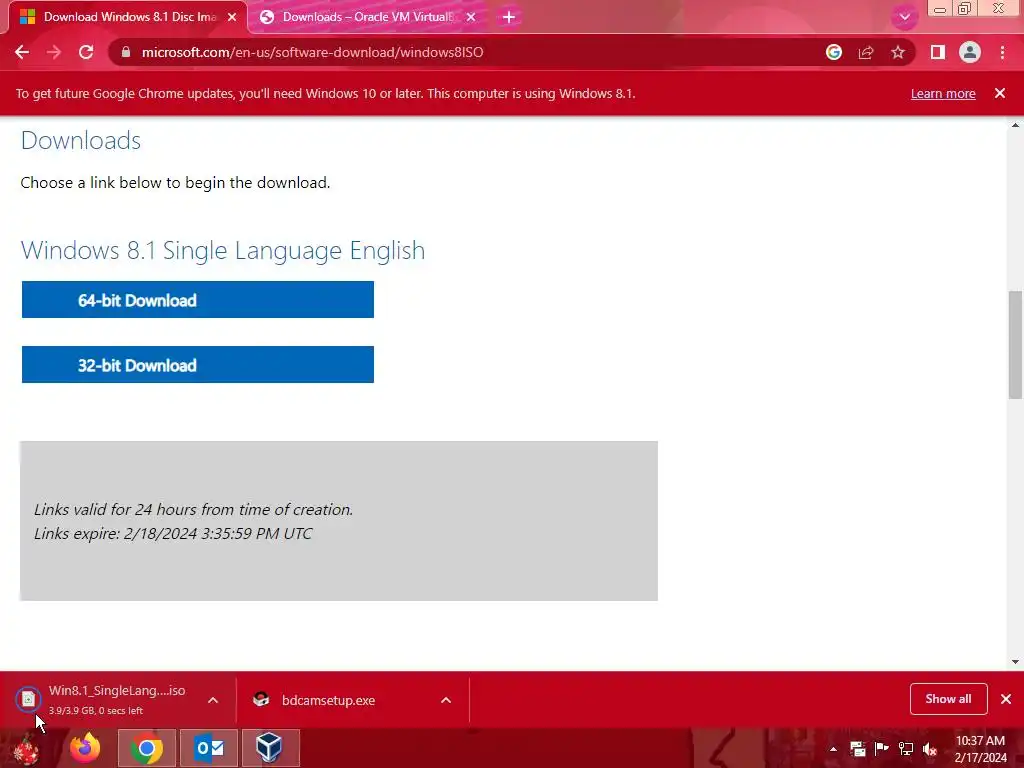Start the 64-bit Download

pyautogui.click(x=198, y=300)
